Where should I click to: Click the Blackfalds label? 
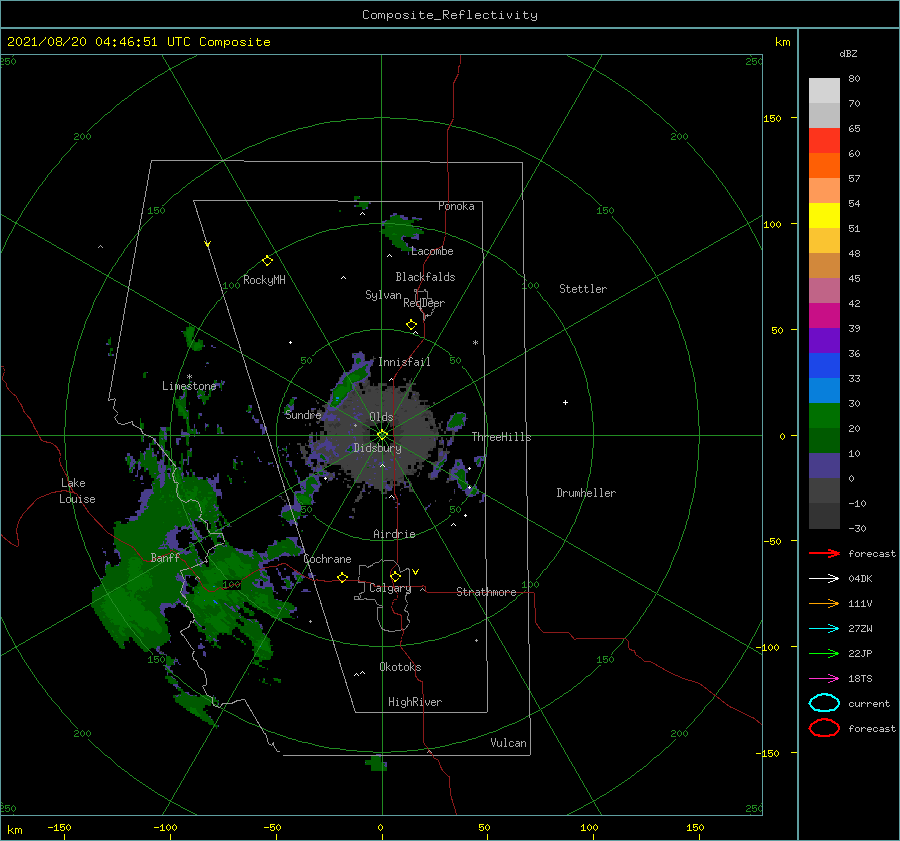click(425, 277)
